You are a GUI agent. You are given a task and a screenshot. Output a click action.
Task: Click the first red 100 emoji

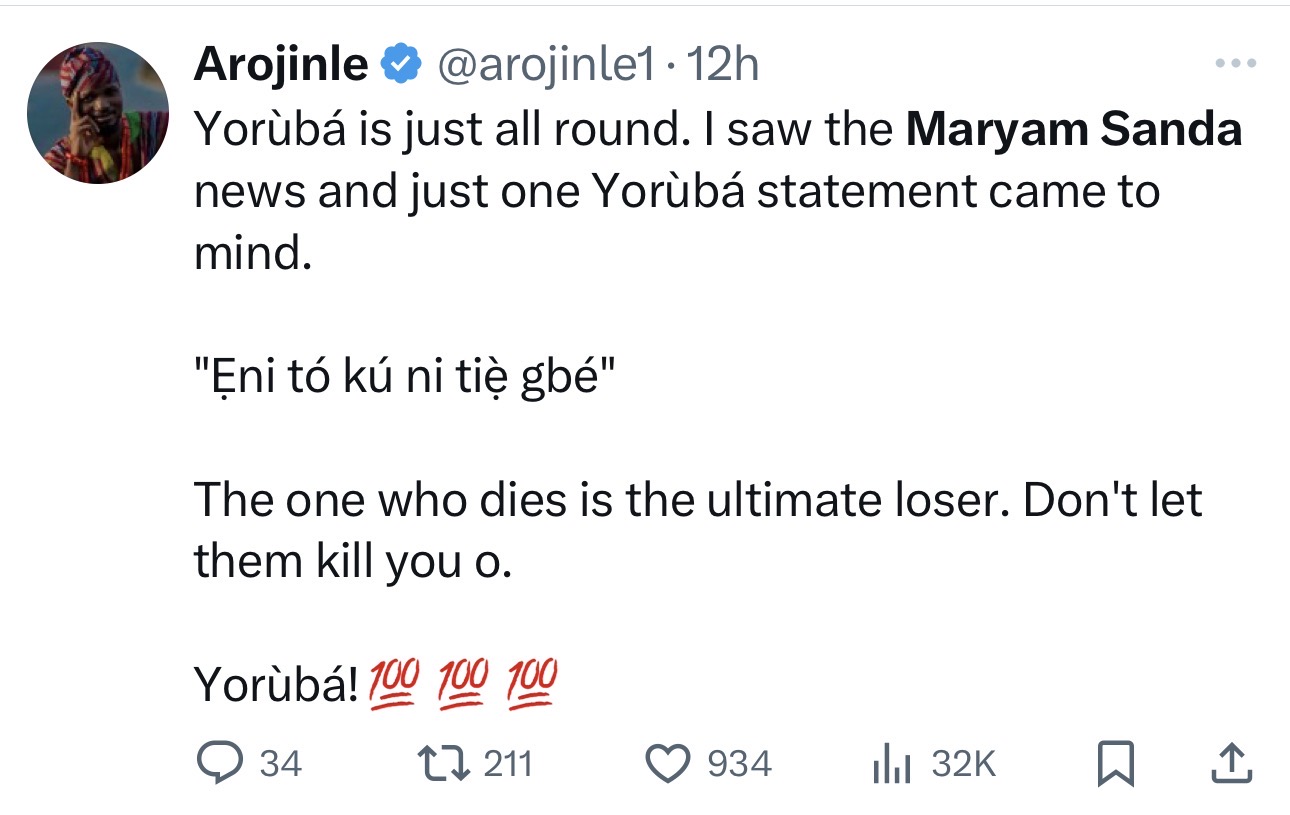(393, 685)
